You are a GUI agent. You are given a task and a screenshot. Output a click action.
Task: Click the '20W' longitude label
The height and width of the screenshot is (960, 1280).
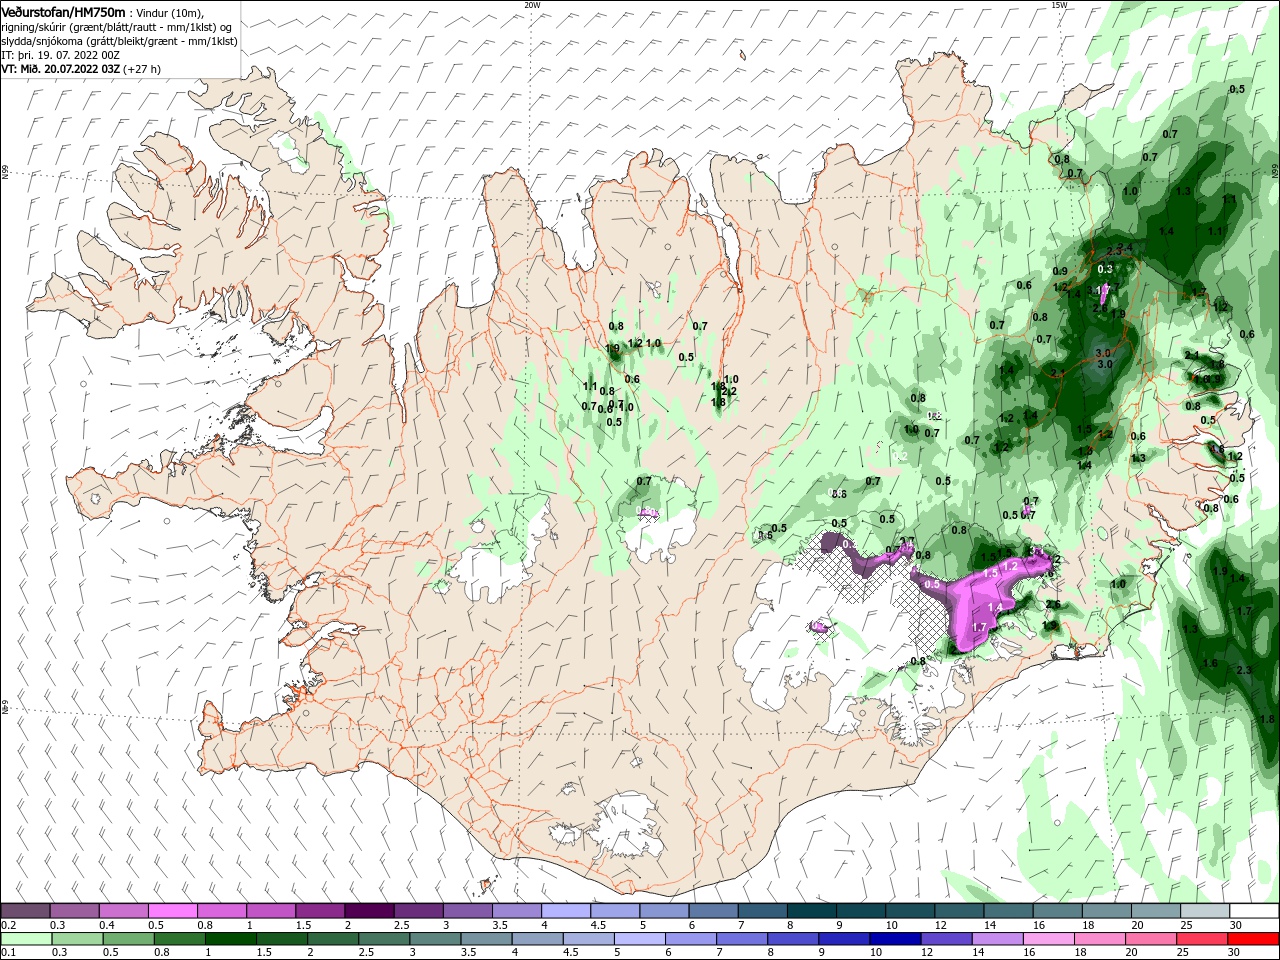pyautogui.click(x=532, y=4)
